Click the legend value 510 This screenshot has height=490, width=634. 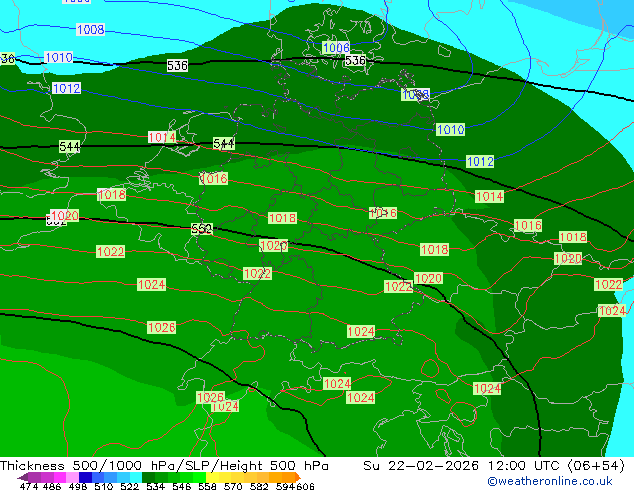pyautogui.click(x=104, y=486)
